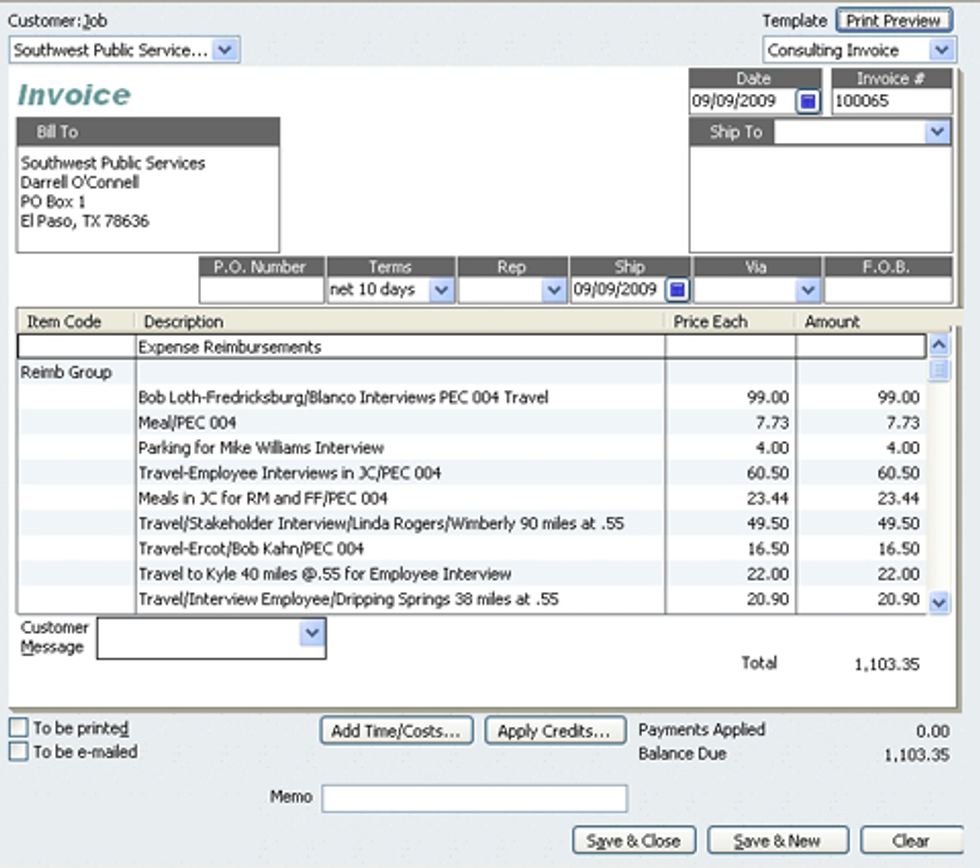Click the Save & New button
The image size is (980, 868).
tap(777, 841)
